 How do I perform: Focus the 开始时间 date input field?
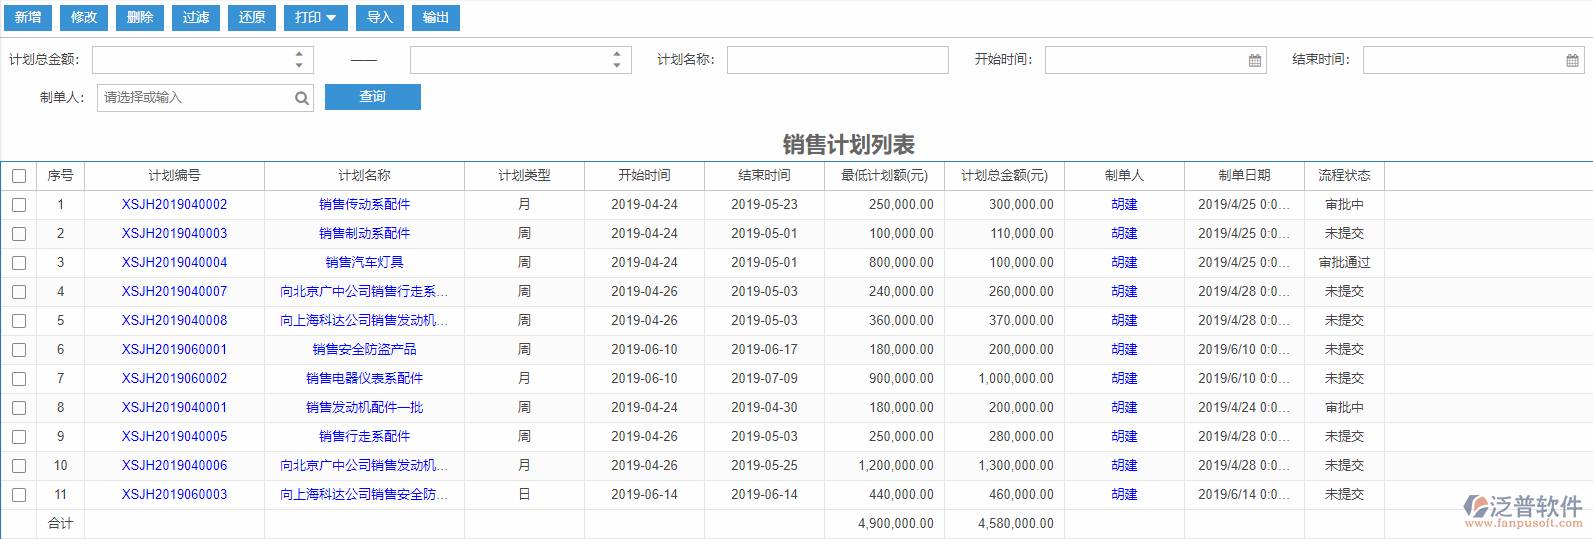1156,60
